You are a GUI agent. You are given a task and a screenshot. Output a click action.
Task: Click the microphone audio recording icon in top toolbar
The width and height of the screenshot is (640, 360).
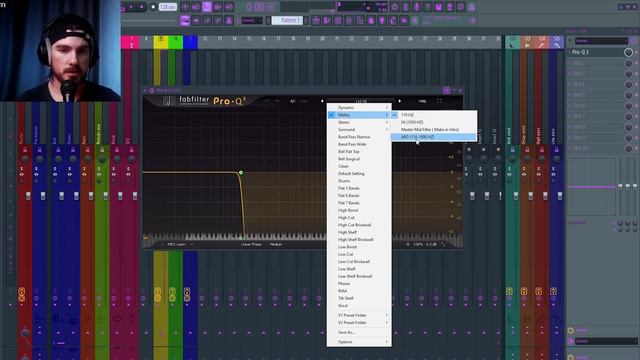click(x=416, y=7)
